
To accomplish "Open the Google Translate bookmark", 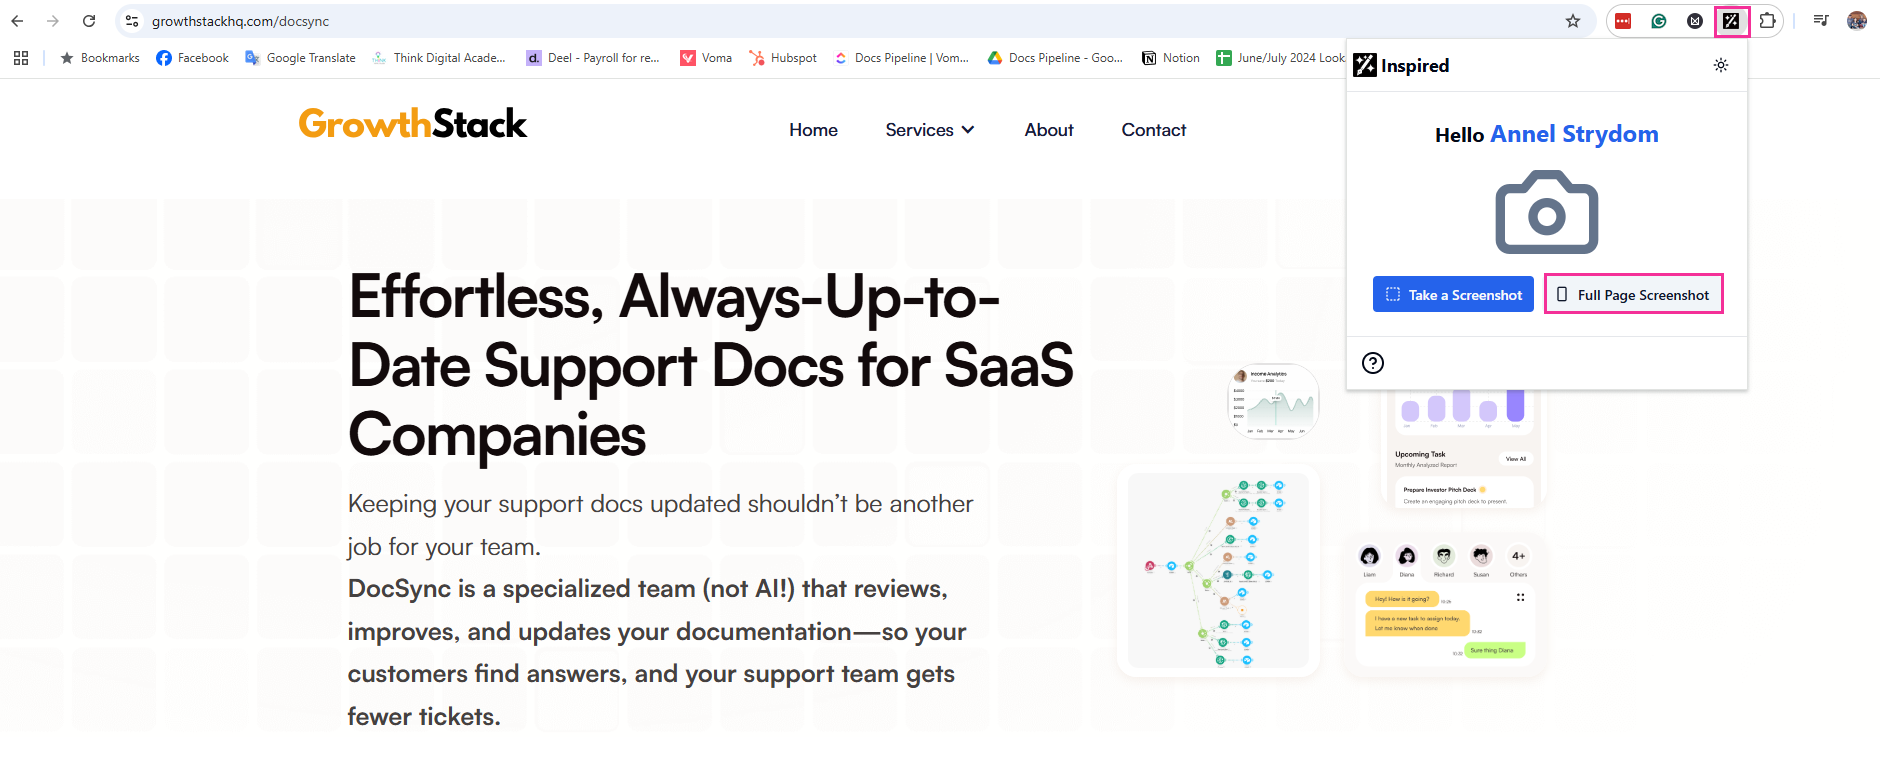I will pyautogui.click(x=300, y=58).
